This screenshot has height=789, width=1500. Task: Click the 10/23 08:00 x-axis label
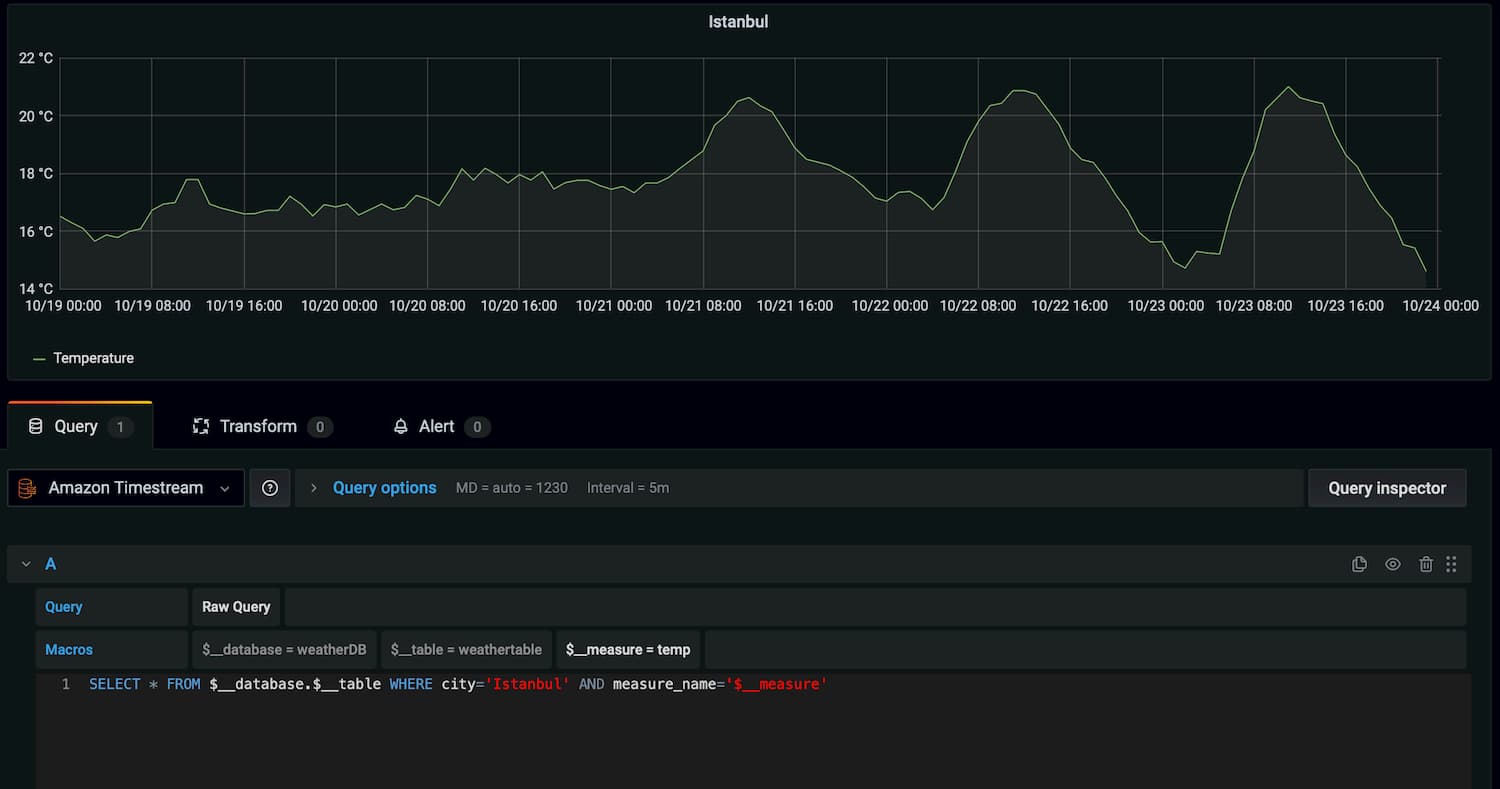[x=1254, y=306]
